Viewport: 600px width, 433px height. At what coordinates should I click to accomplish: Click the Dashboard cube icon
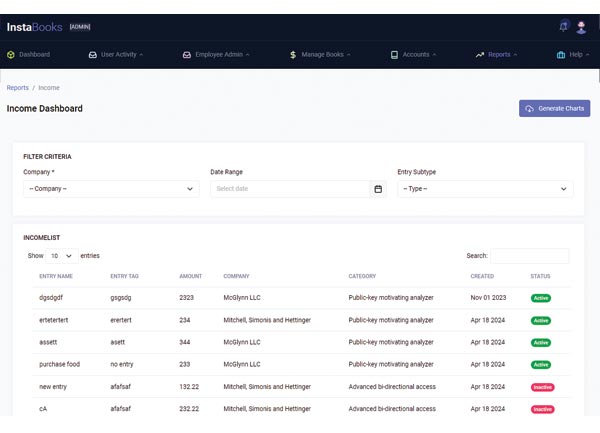click(11, 54)
